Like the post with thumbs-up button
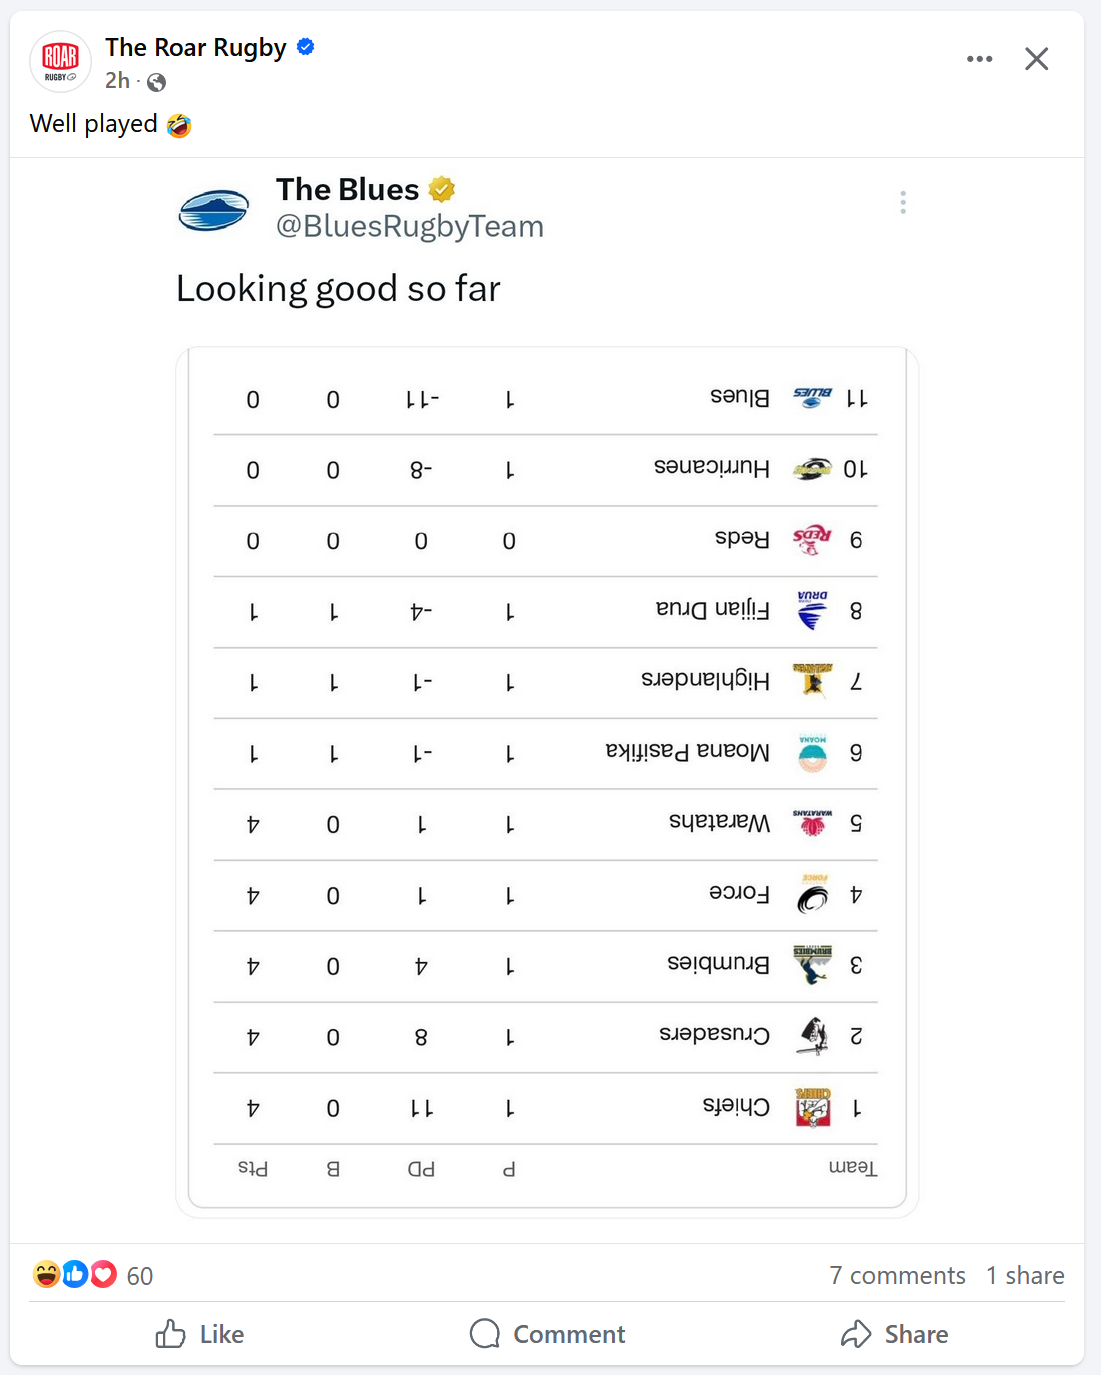Screen dimensions: 1101x1375 pyautogui.click(x=200, y=1334)
